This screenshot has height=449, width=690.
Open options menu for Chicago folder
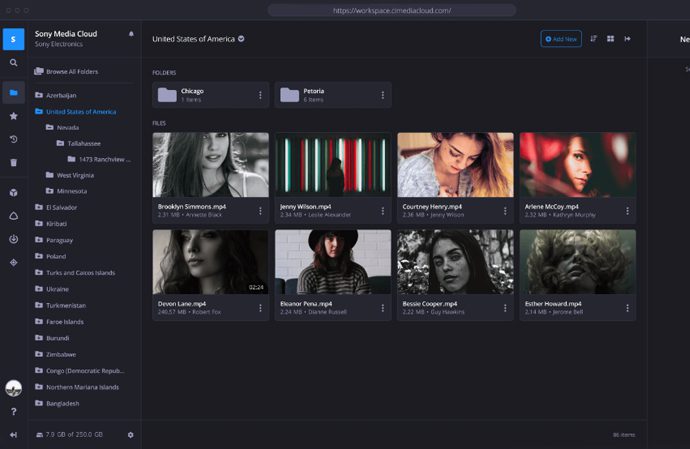tap(260, 95)
